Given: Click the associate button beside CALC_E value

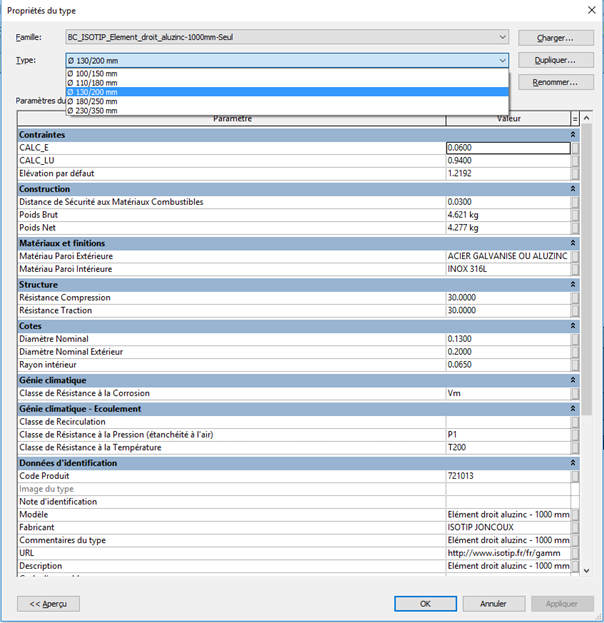Looking at the screenshot, I should point(575,148).
